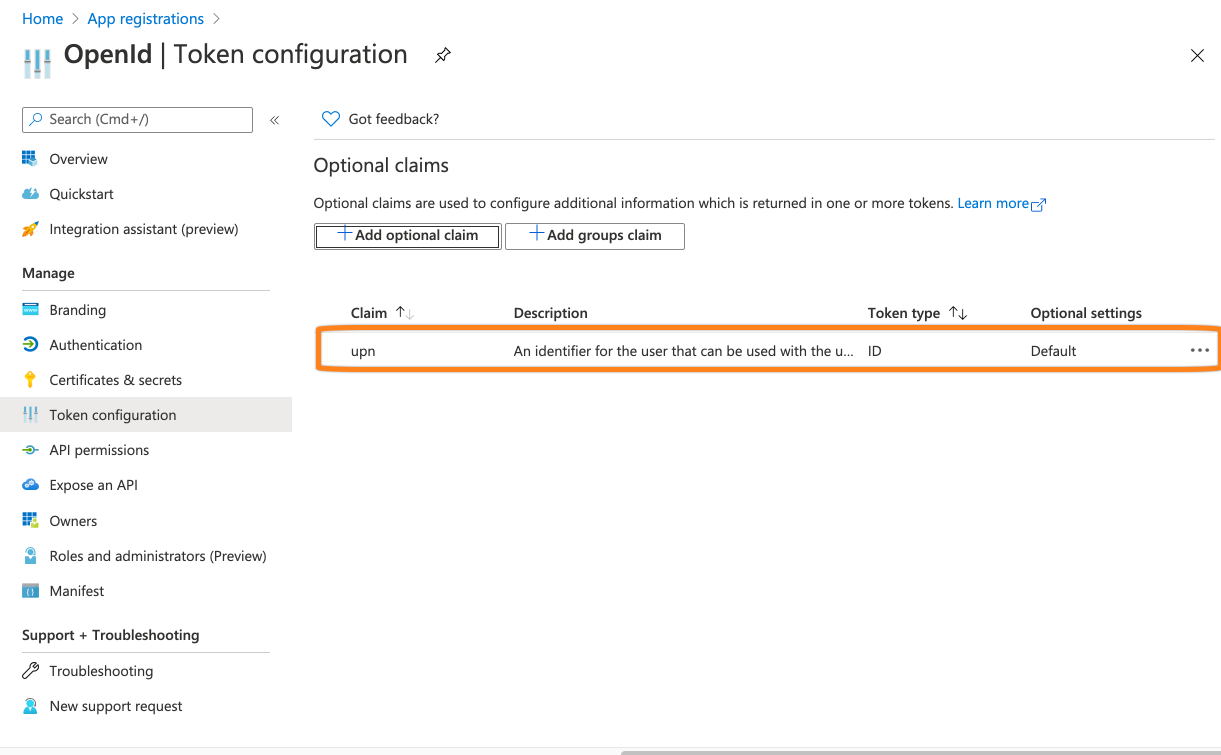
Task: Select Expose an API
Action: click(x=93, y=485)
